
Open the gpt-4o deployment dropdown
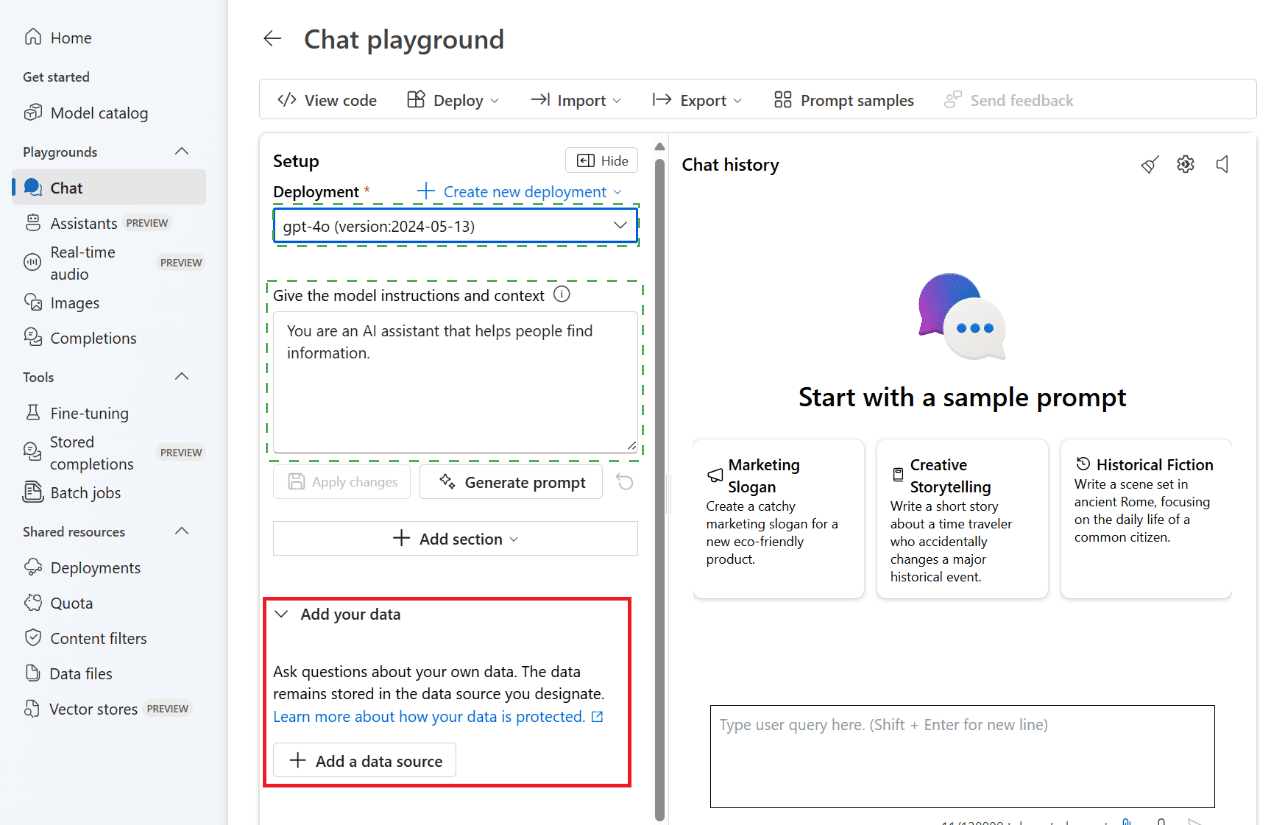click(456, 226)
